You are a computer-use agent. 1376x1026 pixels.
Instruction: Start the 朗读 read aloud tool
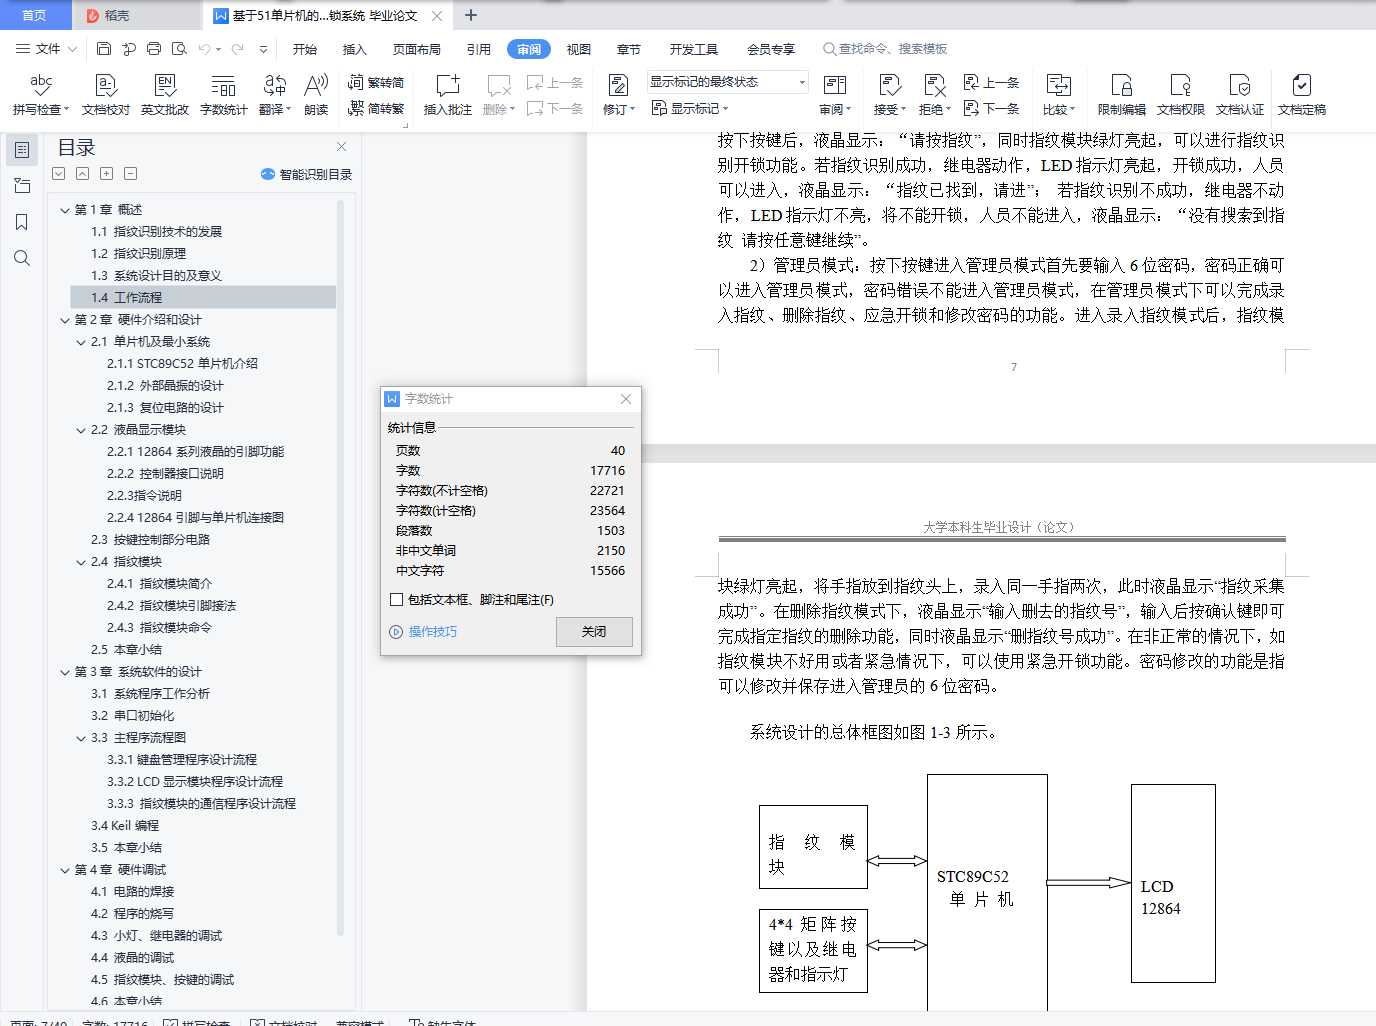pyautogui.click(x=316, y=95)
